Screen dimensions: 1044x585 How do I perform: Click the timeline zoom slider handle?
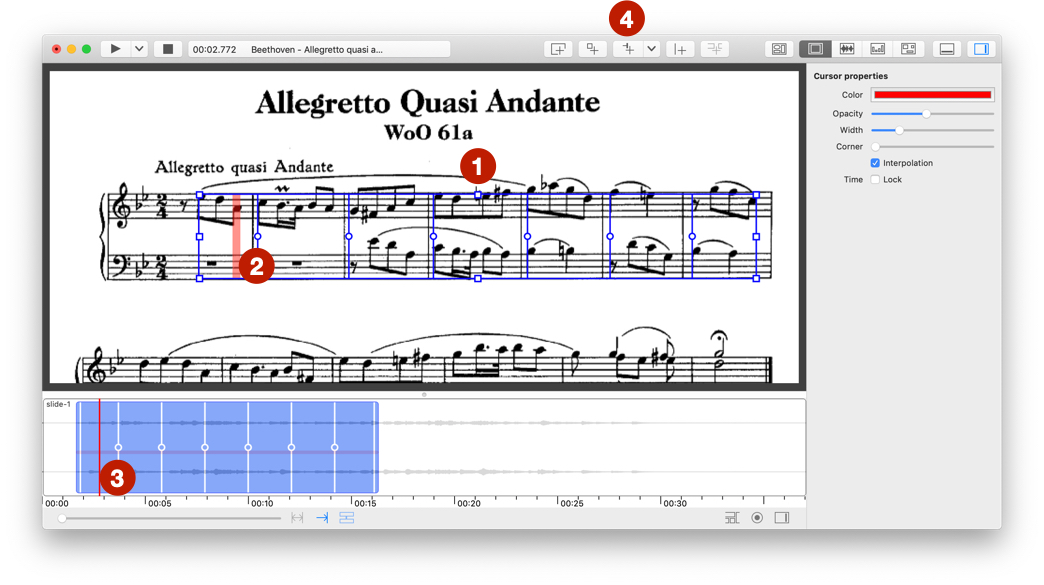(x=62, y=518)
